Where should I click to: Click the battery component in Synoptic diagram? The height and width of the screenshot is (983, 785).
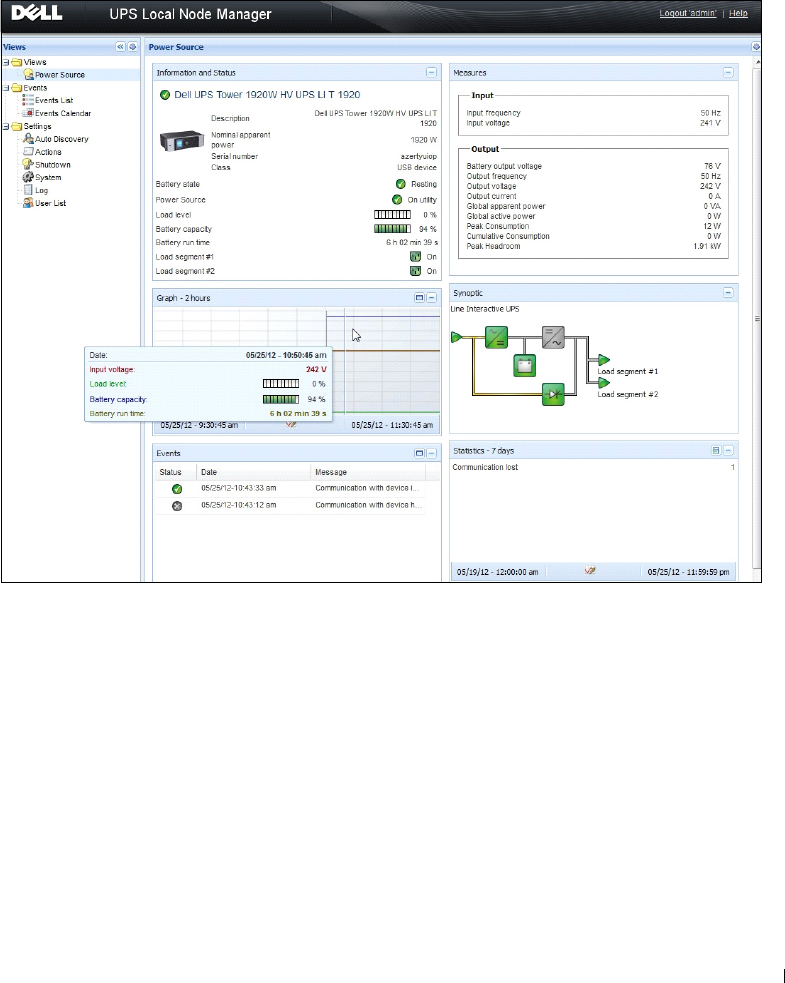[x=524, y=366]
